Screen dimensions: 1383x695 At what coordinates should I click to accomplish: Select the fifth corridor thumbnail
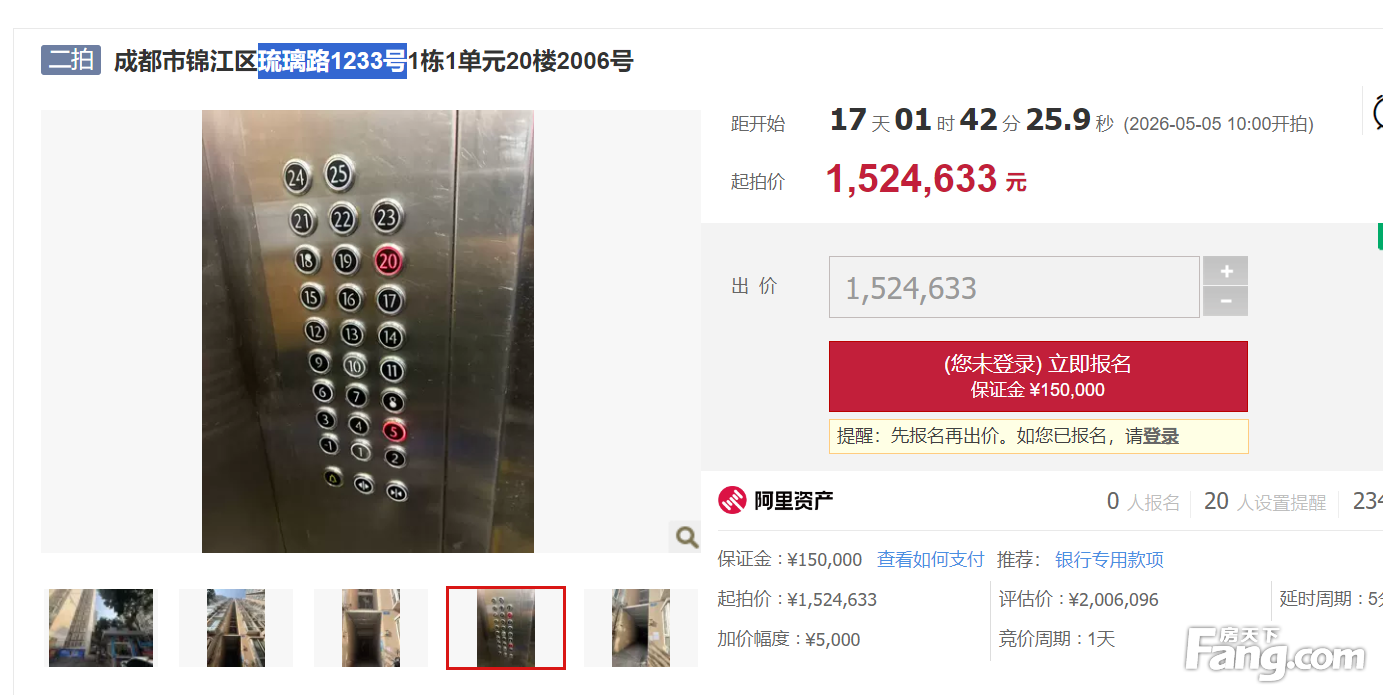641,628
